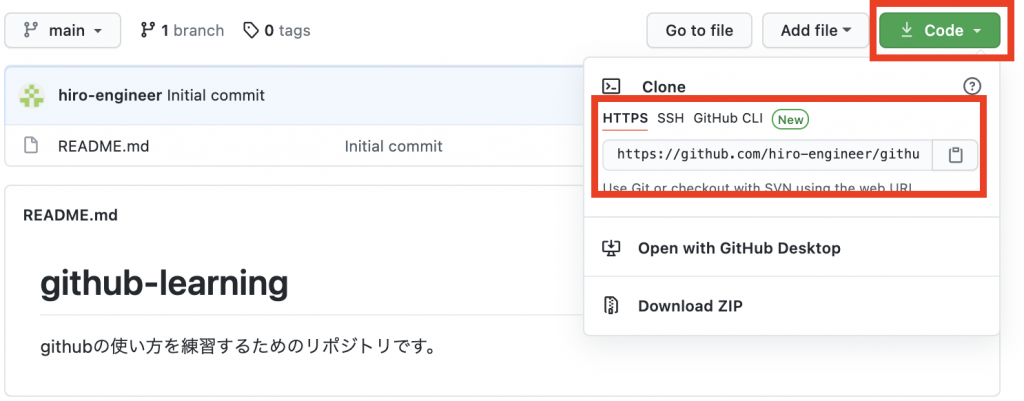Open the hiro-engineer author link
Image resolution: width=1024 pixels, height=401 pixels.
[110, 96]
